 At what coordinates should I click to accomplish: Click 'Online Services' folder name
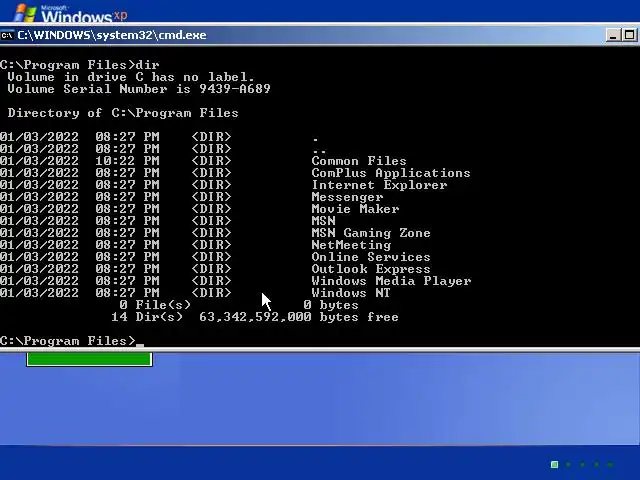[x=371, y=257]
